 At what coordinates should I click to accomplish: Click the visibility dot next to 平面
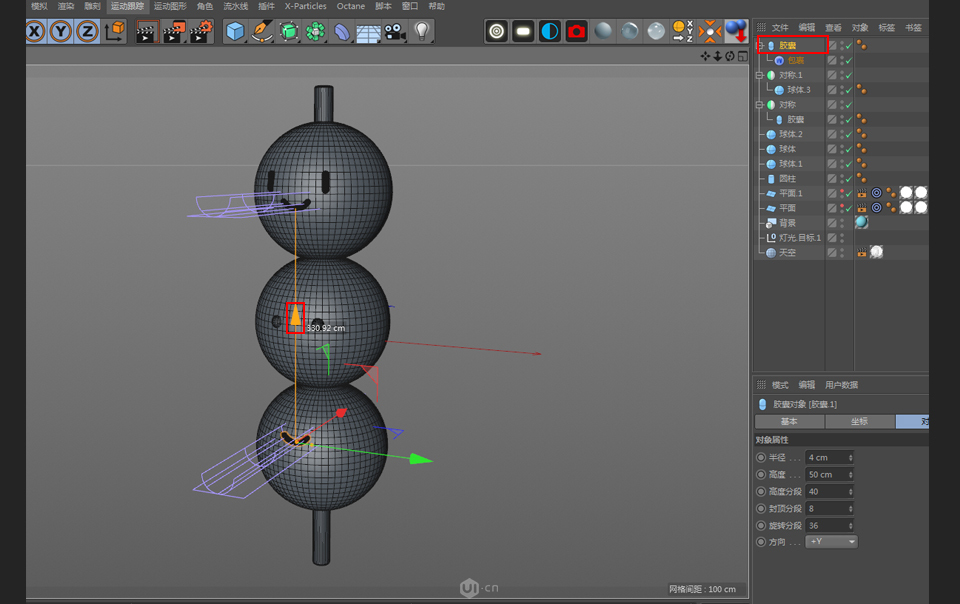[x=842, y=205]
